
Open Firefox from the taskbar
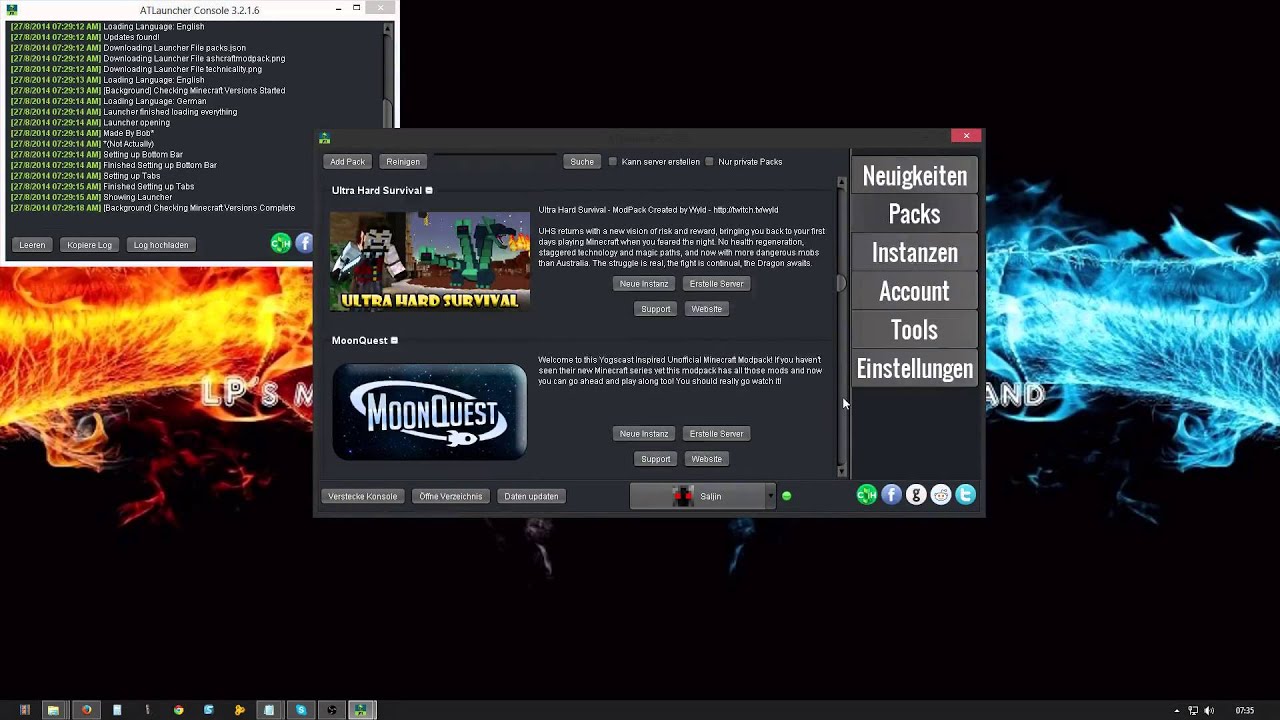tap(87, 710)
